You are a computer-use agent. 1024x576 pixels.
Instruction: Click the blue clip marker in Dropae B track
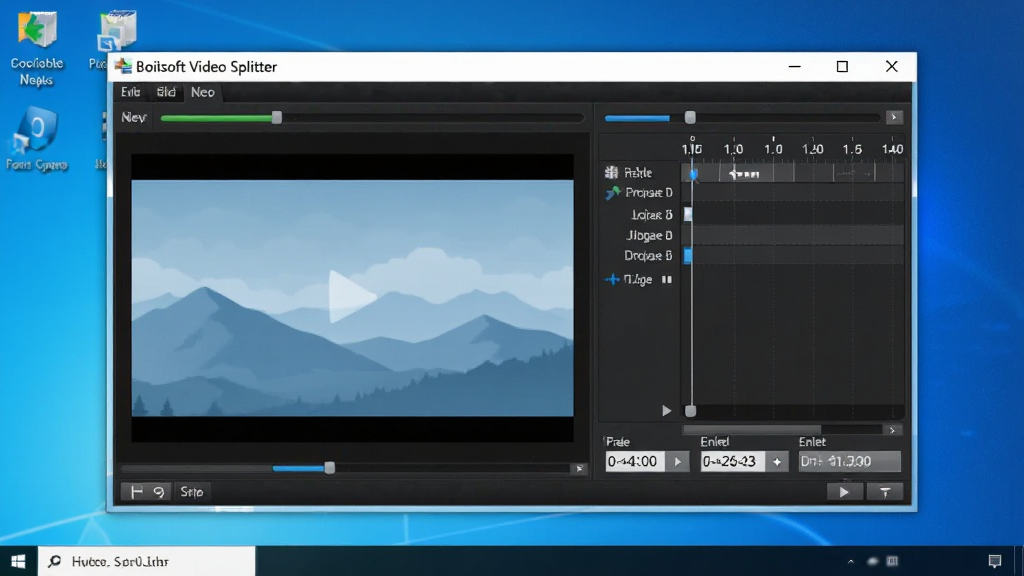688,255
